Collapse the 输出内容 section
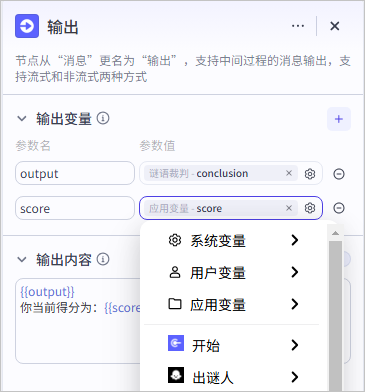The height and width of the screenshot is (392, 365). [x=22, y=259]
